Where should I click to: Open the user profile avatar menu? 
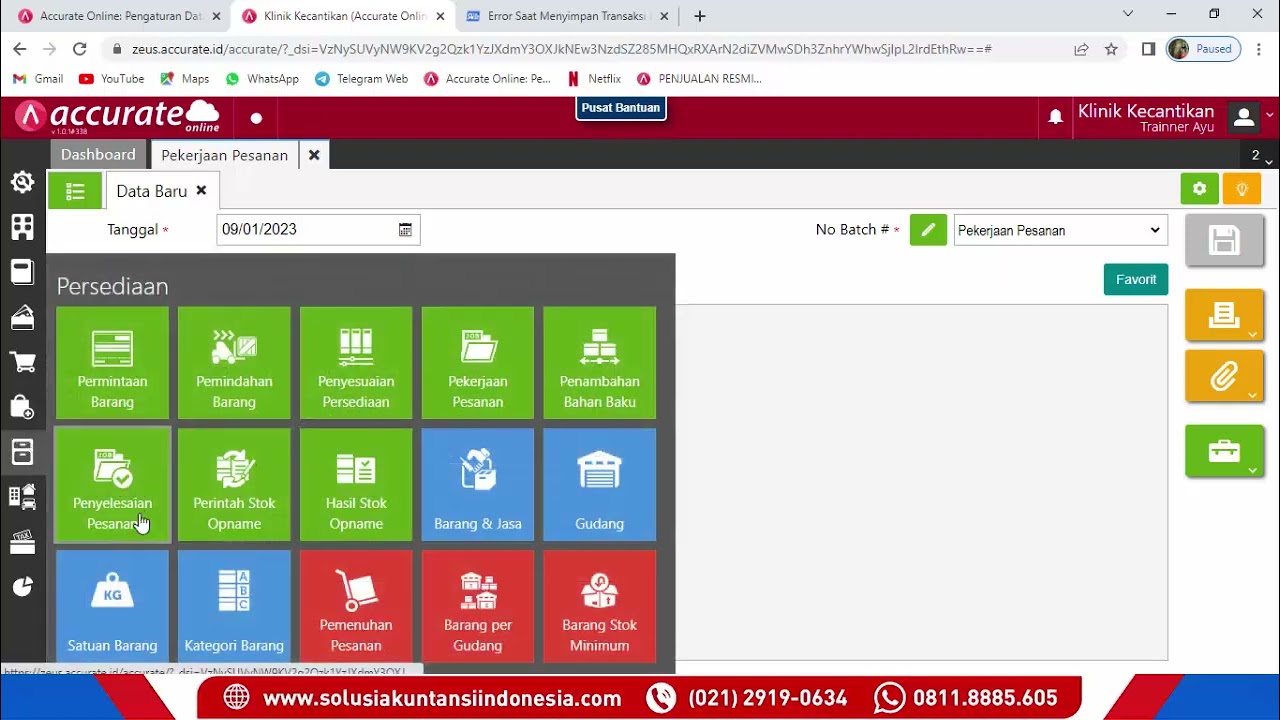pos(1244,118)
